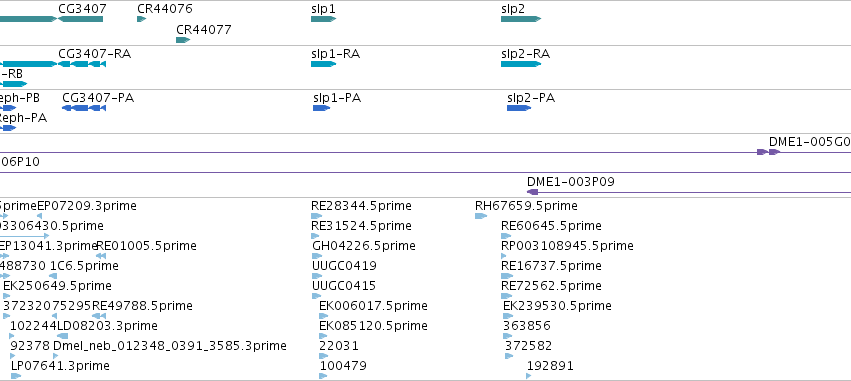Image resolution: width=851 pixels, height=381 pixels.
Task: Click the slp1 gene glyph
Action: [x=323, y=19]
